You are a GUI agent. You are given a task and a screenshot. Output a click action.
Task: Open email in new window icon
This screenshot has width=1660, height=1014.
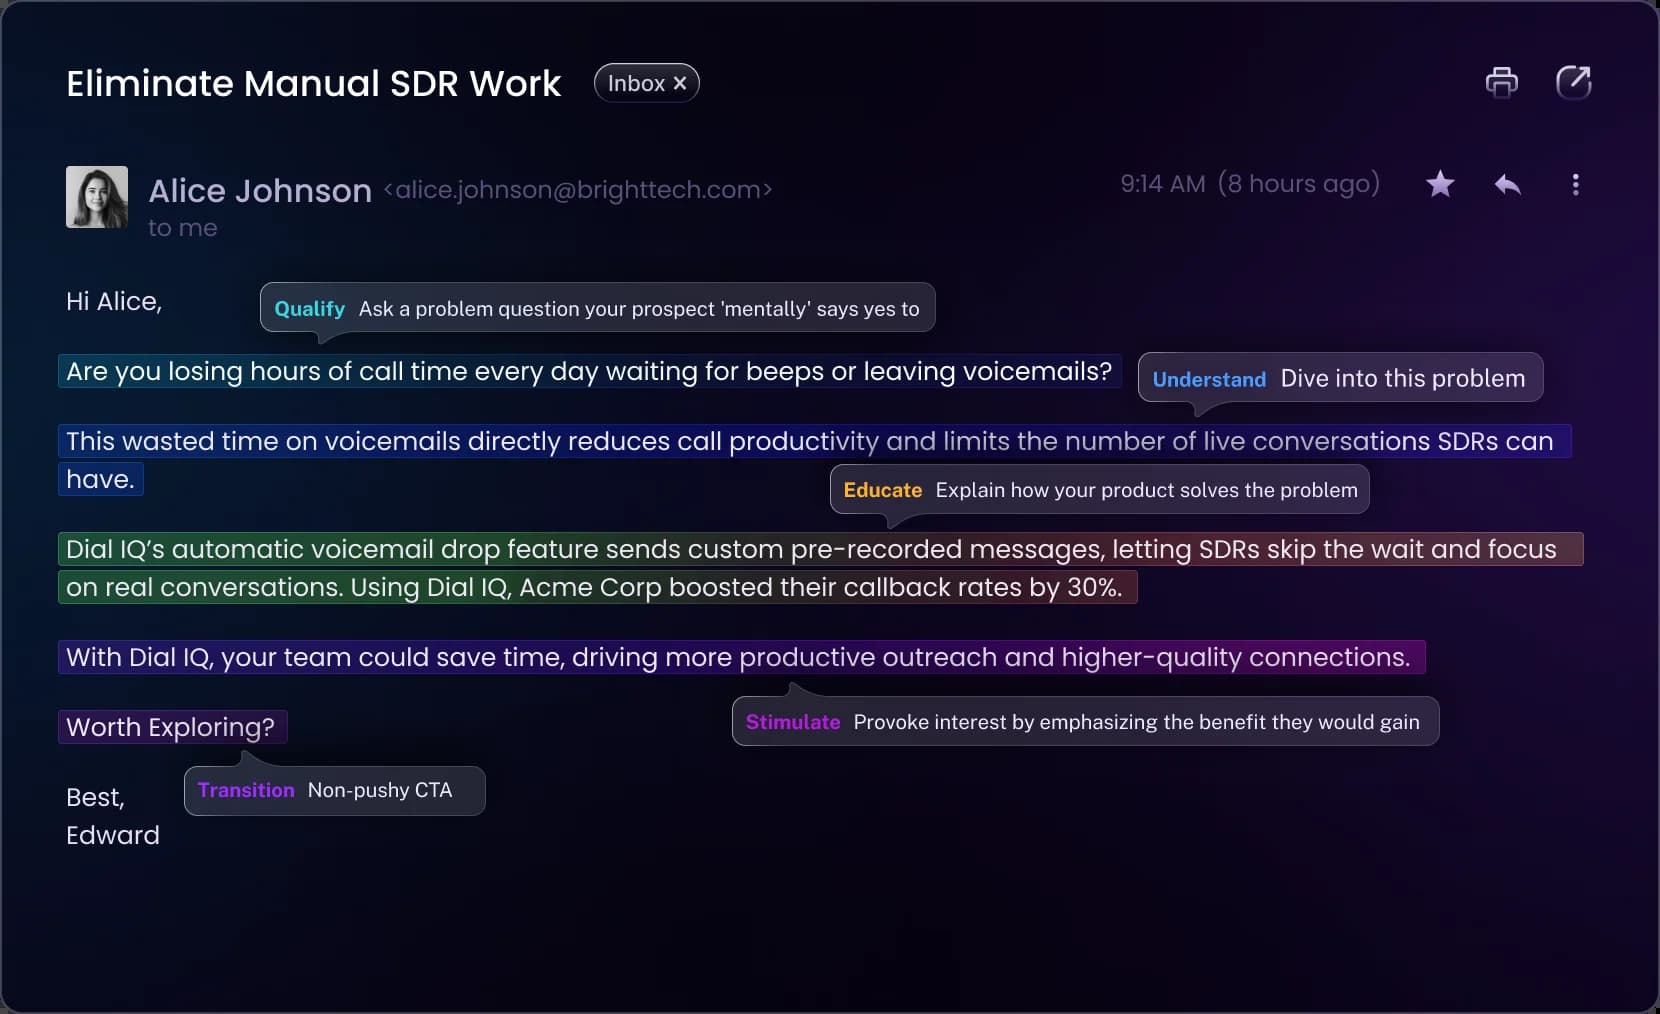tap(1573, 83)
